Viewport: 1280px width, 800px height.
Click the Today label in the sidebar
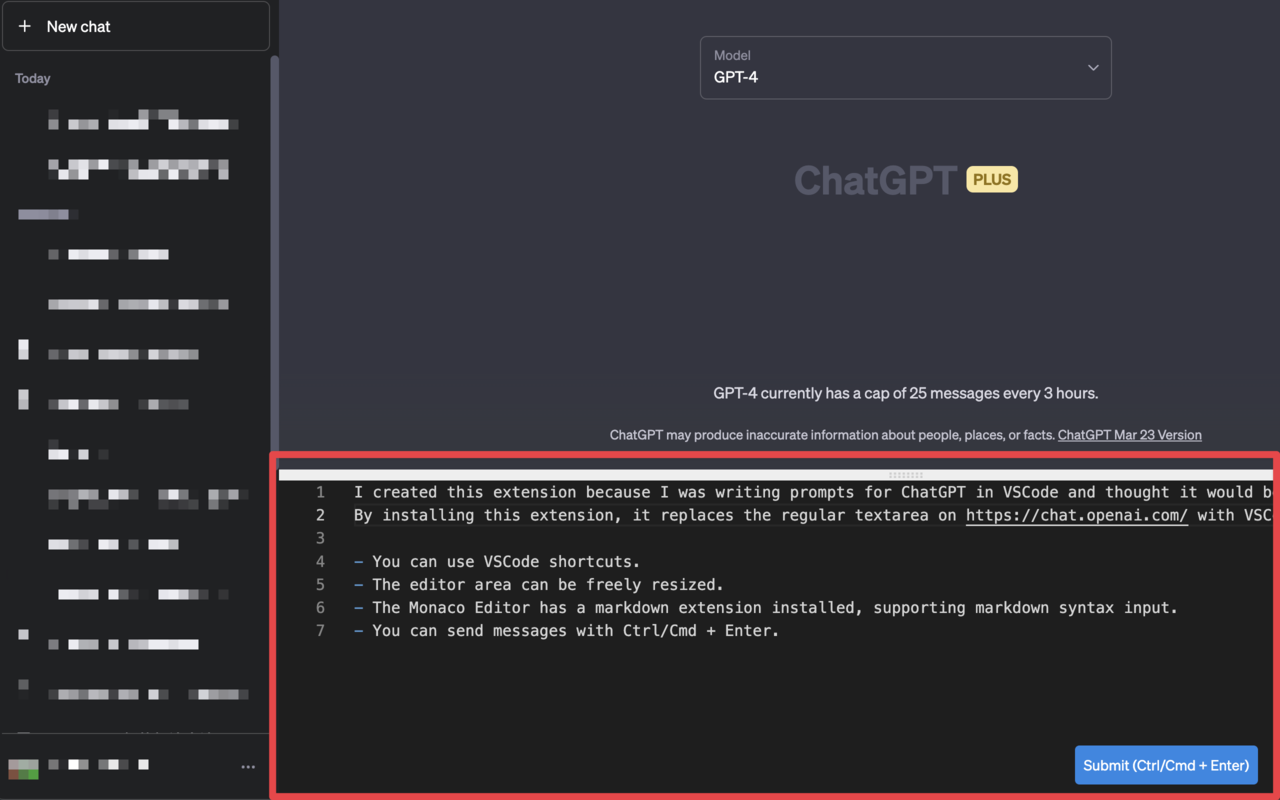33,78
